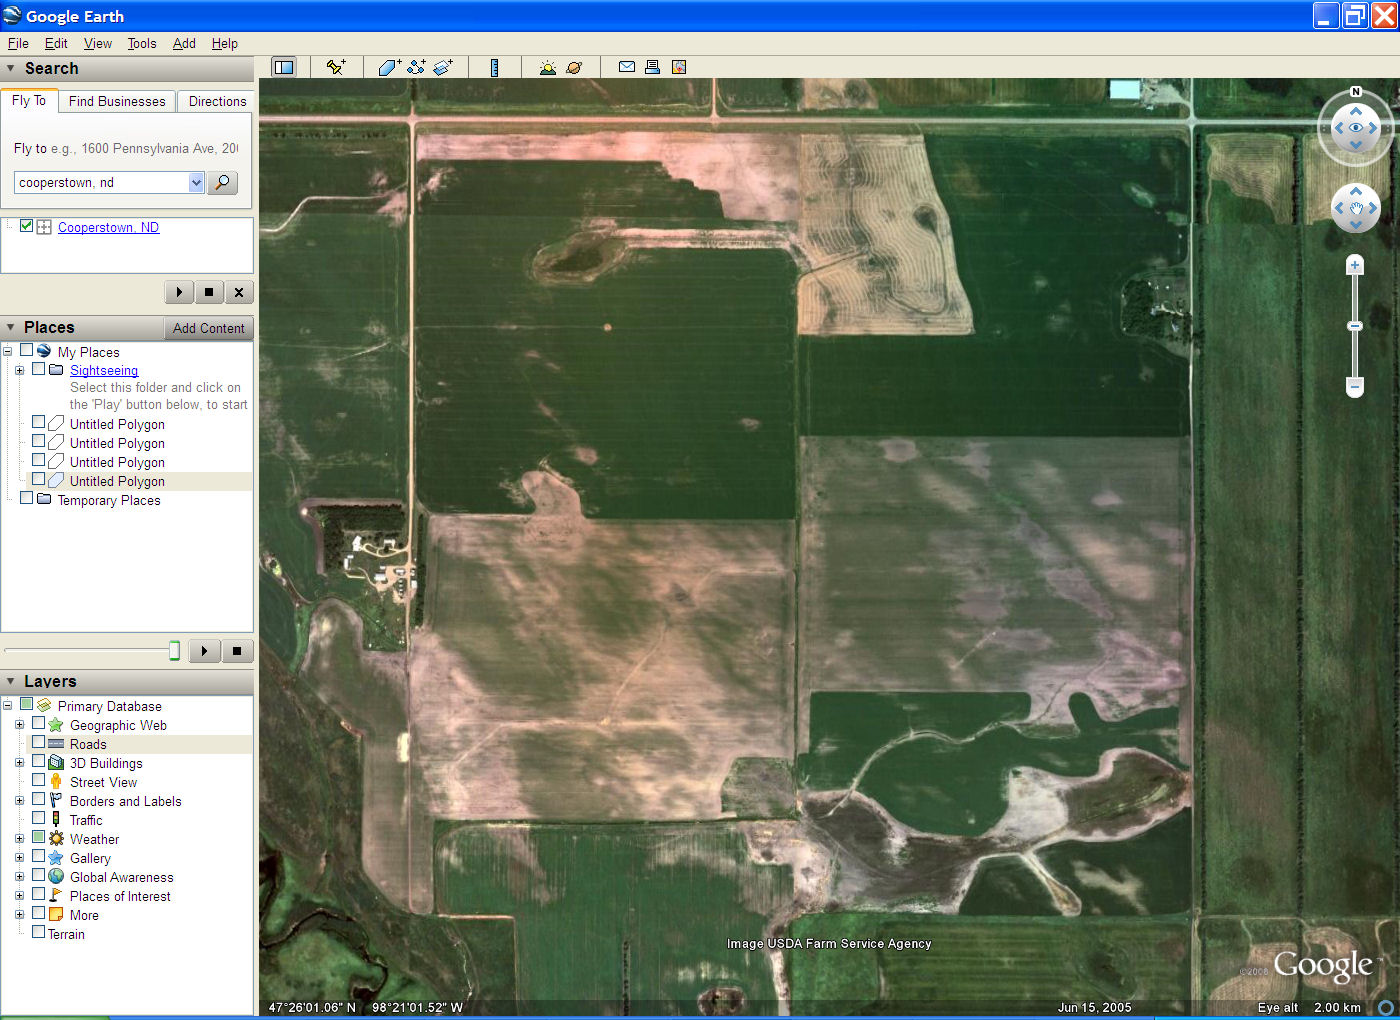Clear the search results with X button
The height and width of the screenshot is (1020, 1400).
tap(239, 292)
